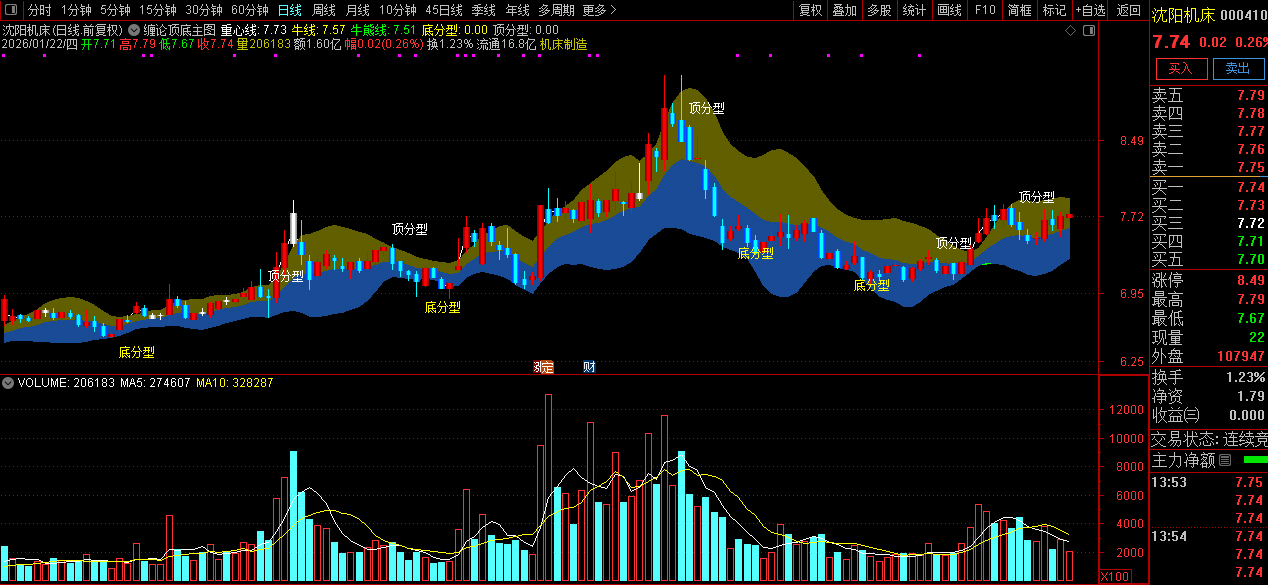Click the 卖二 order row
The image size is (1268, 585).
point(1208,150)
